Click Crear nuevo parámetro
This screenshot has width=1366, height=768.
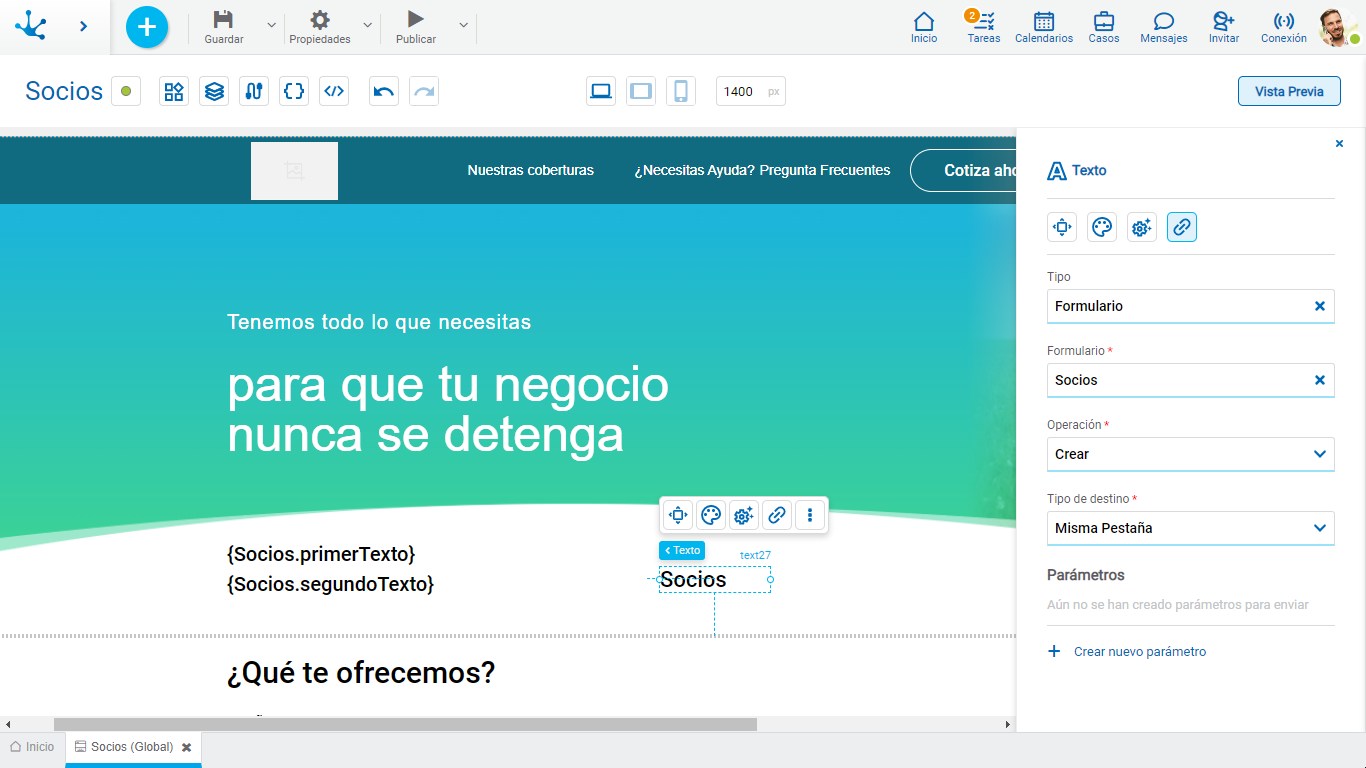tap(1127, 651)
